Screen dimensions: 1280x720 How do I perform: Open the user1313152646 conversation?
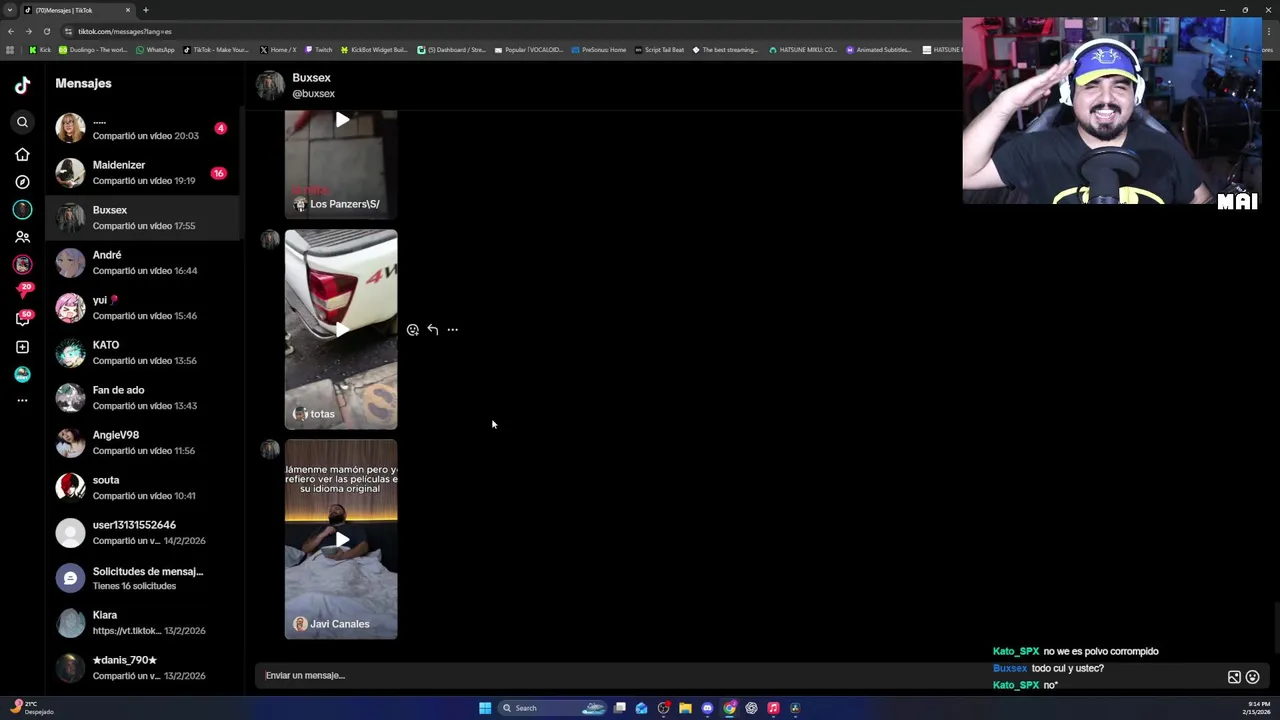143,532
